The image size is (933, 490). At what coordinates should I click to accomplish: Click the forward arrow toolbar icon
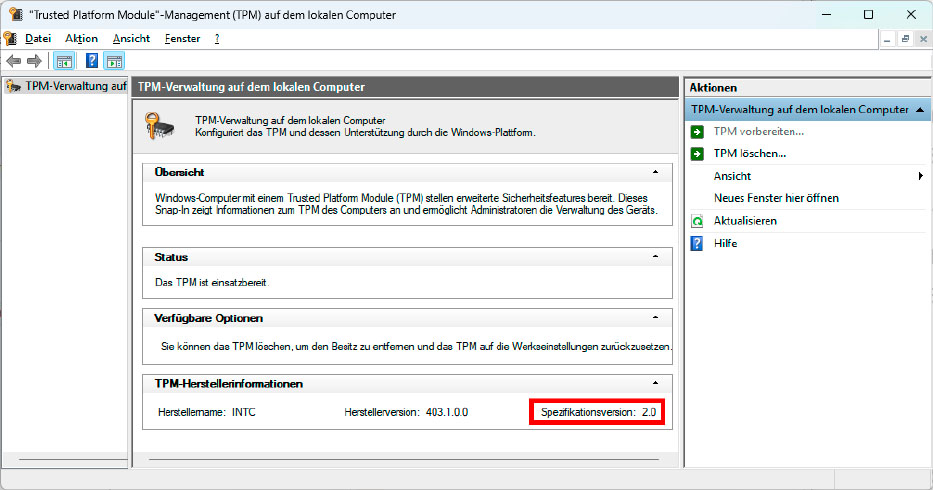pos(34,61)
